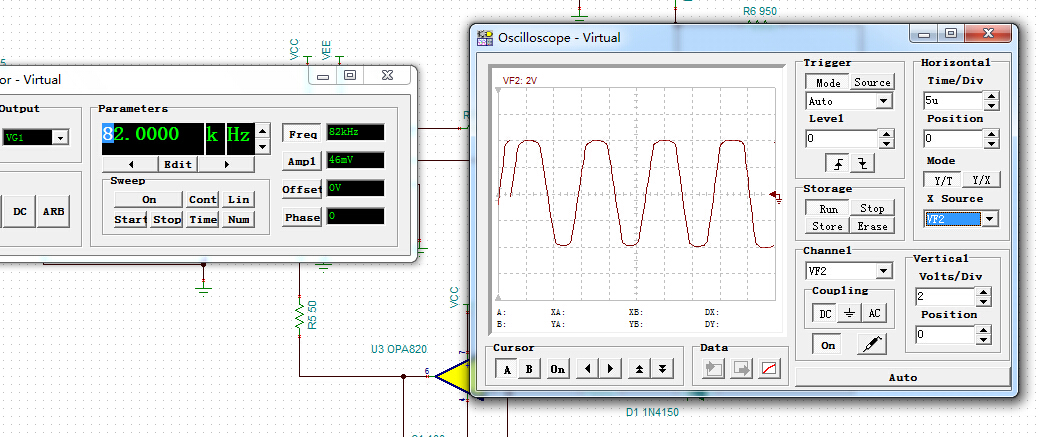Click the oscilloscope probe icon in Channel section
Image resolution: width=1039 pixels, height=437 pixels.
871,345
